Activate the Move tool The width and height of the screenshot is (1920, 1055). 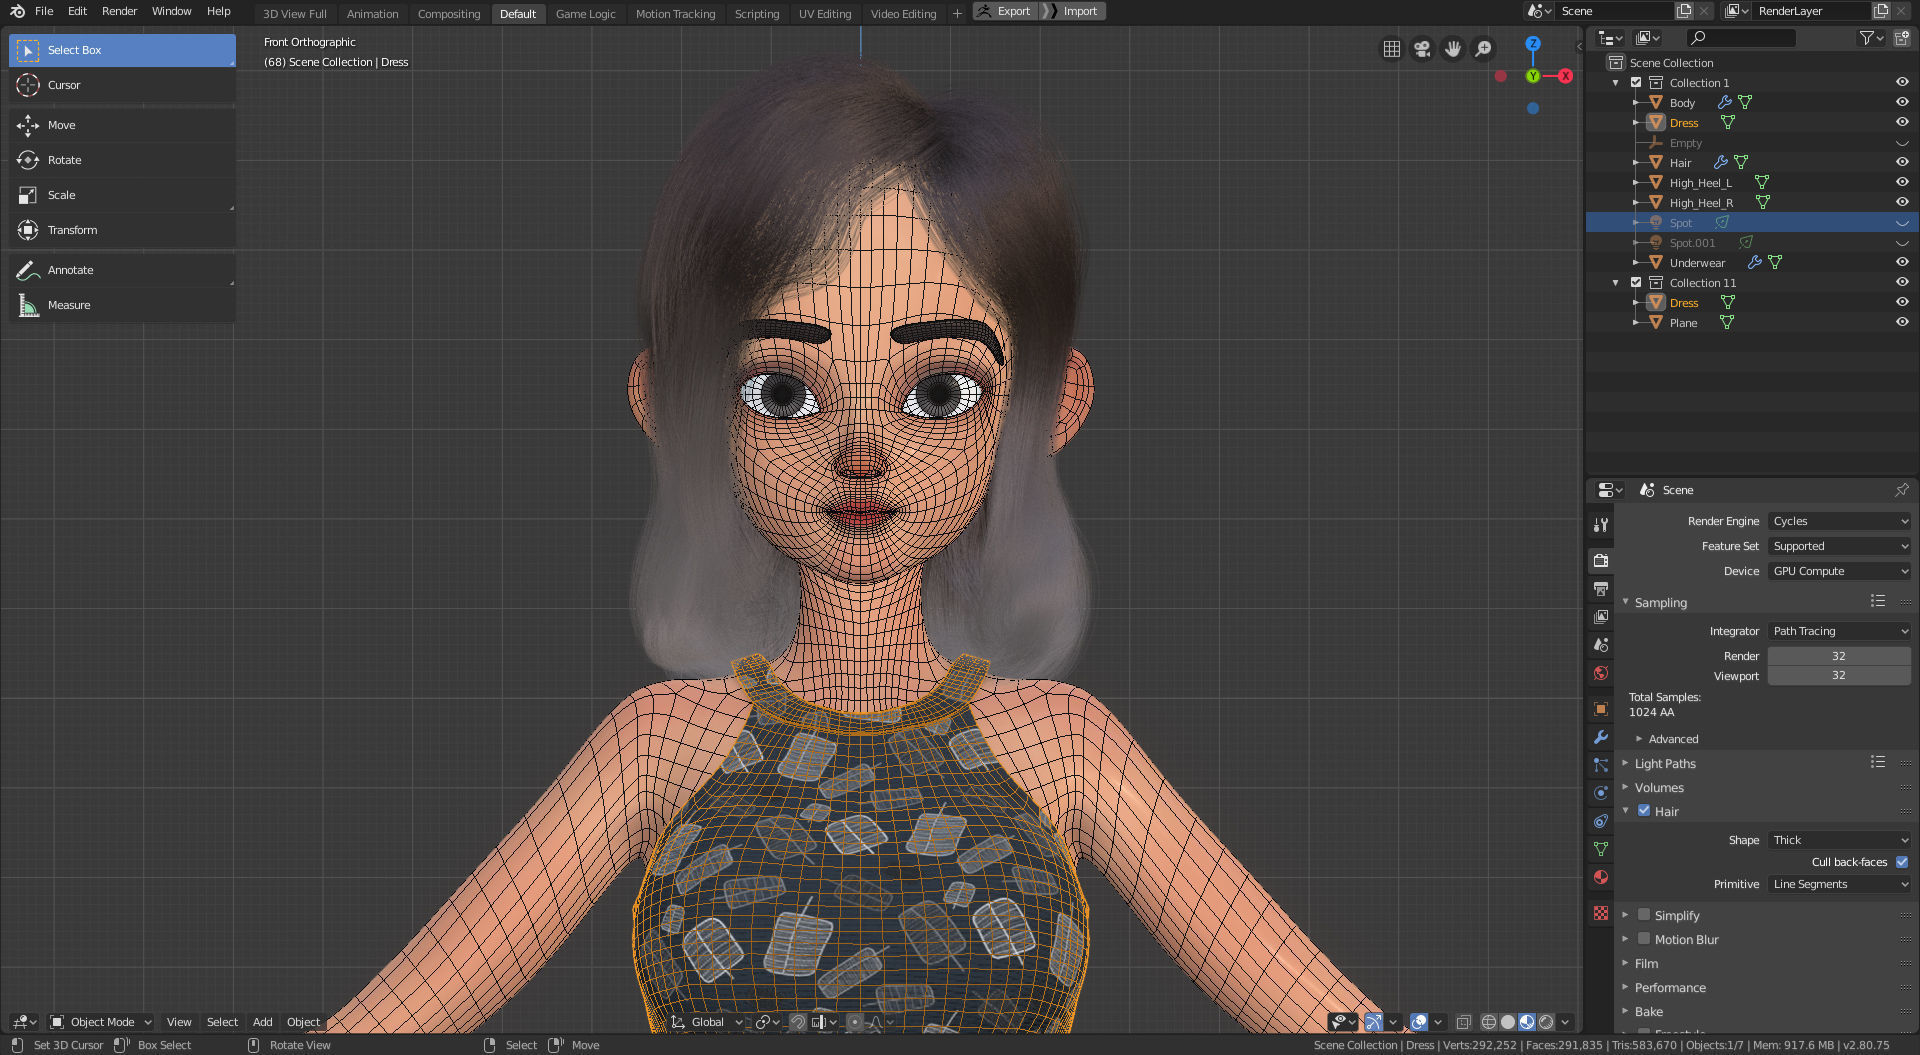pos(122,125)
